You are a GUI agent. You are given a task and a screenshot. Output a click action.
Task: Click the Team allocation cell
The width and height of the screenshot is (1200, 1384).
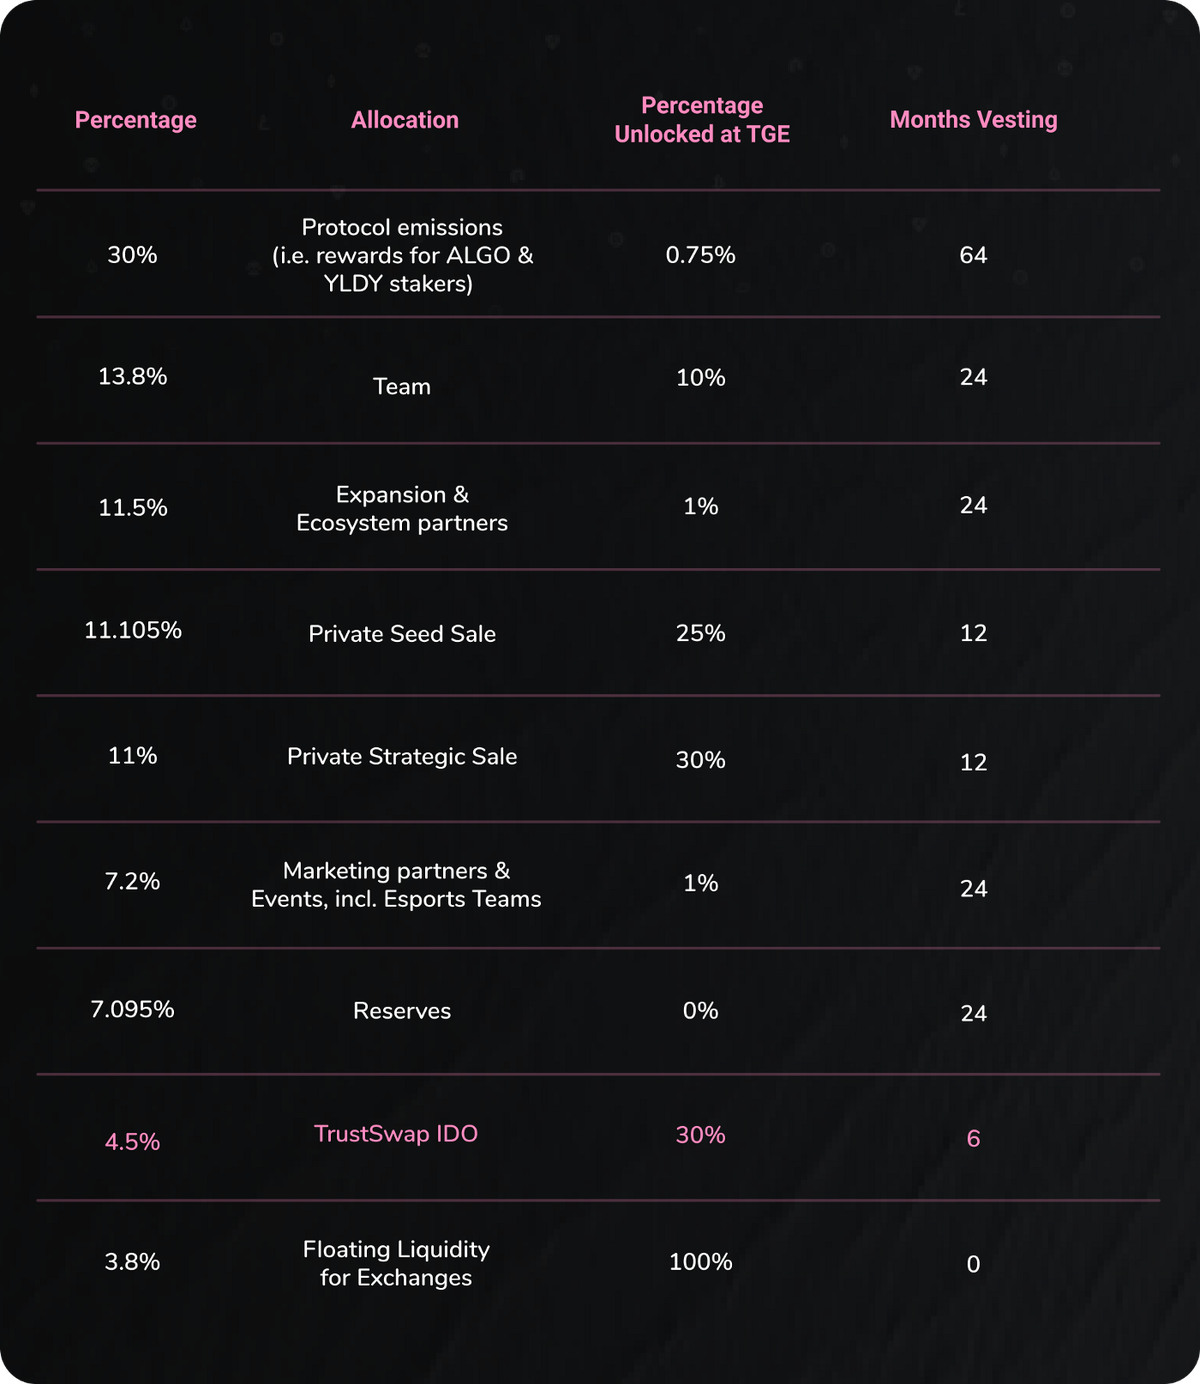(402, 387)
